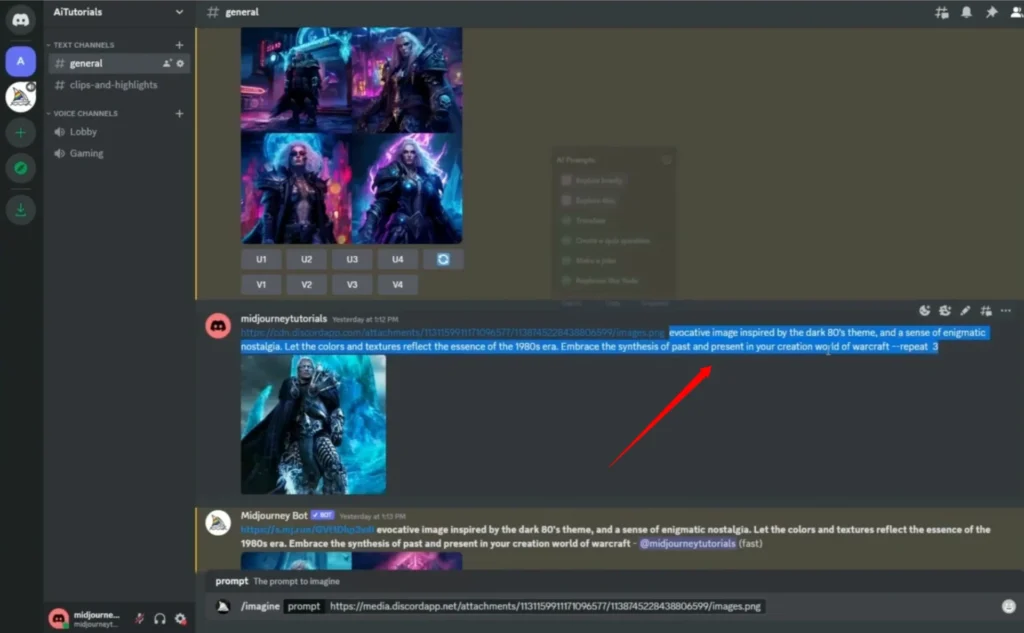Add a new voice channel

click(179, 114)
